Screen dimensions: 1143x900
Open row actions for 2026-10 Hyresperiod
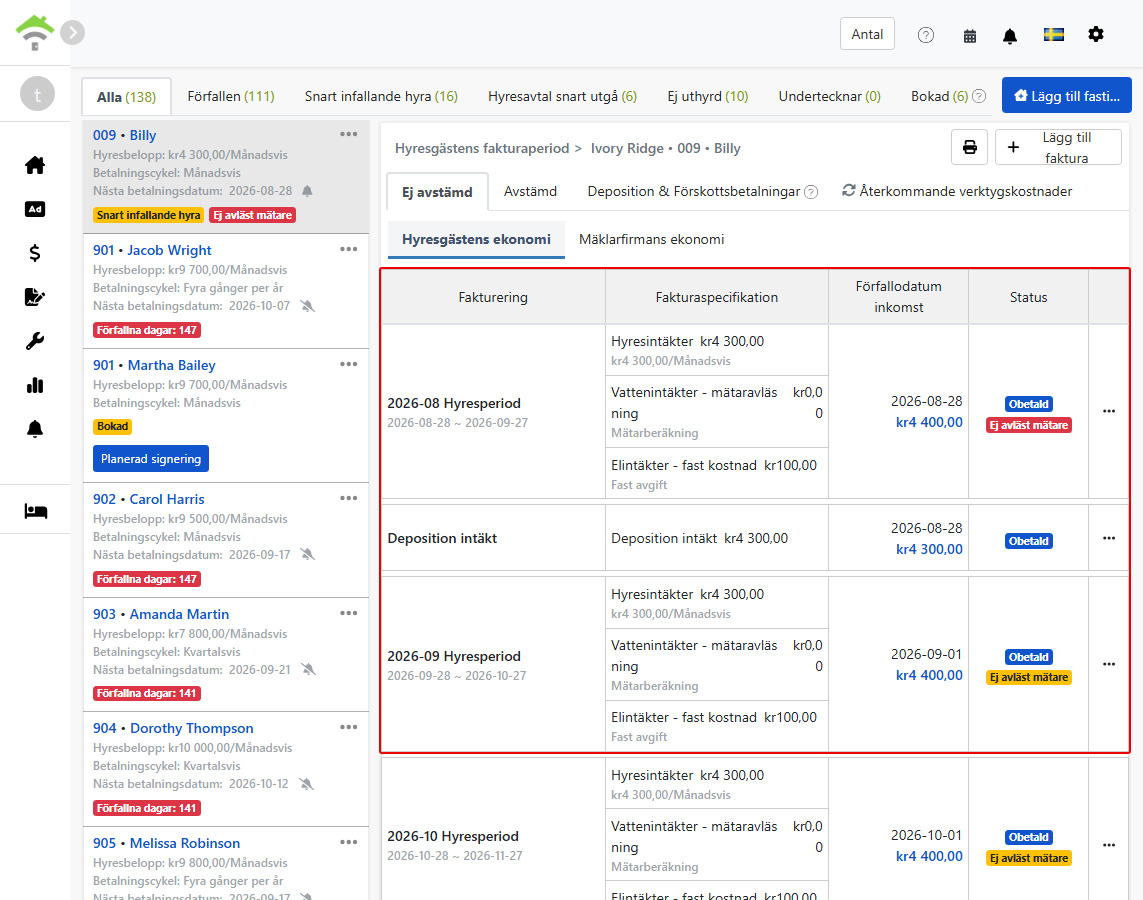coord(1109,845)
